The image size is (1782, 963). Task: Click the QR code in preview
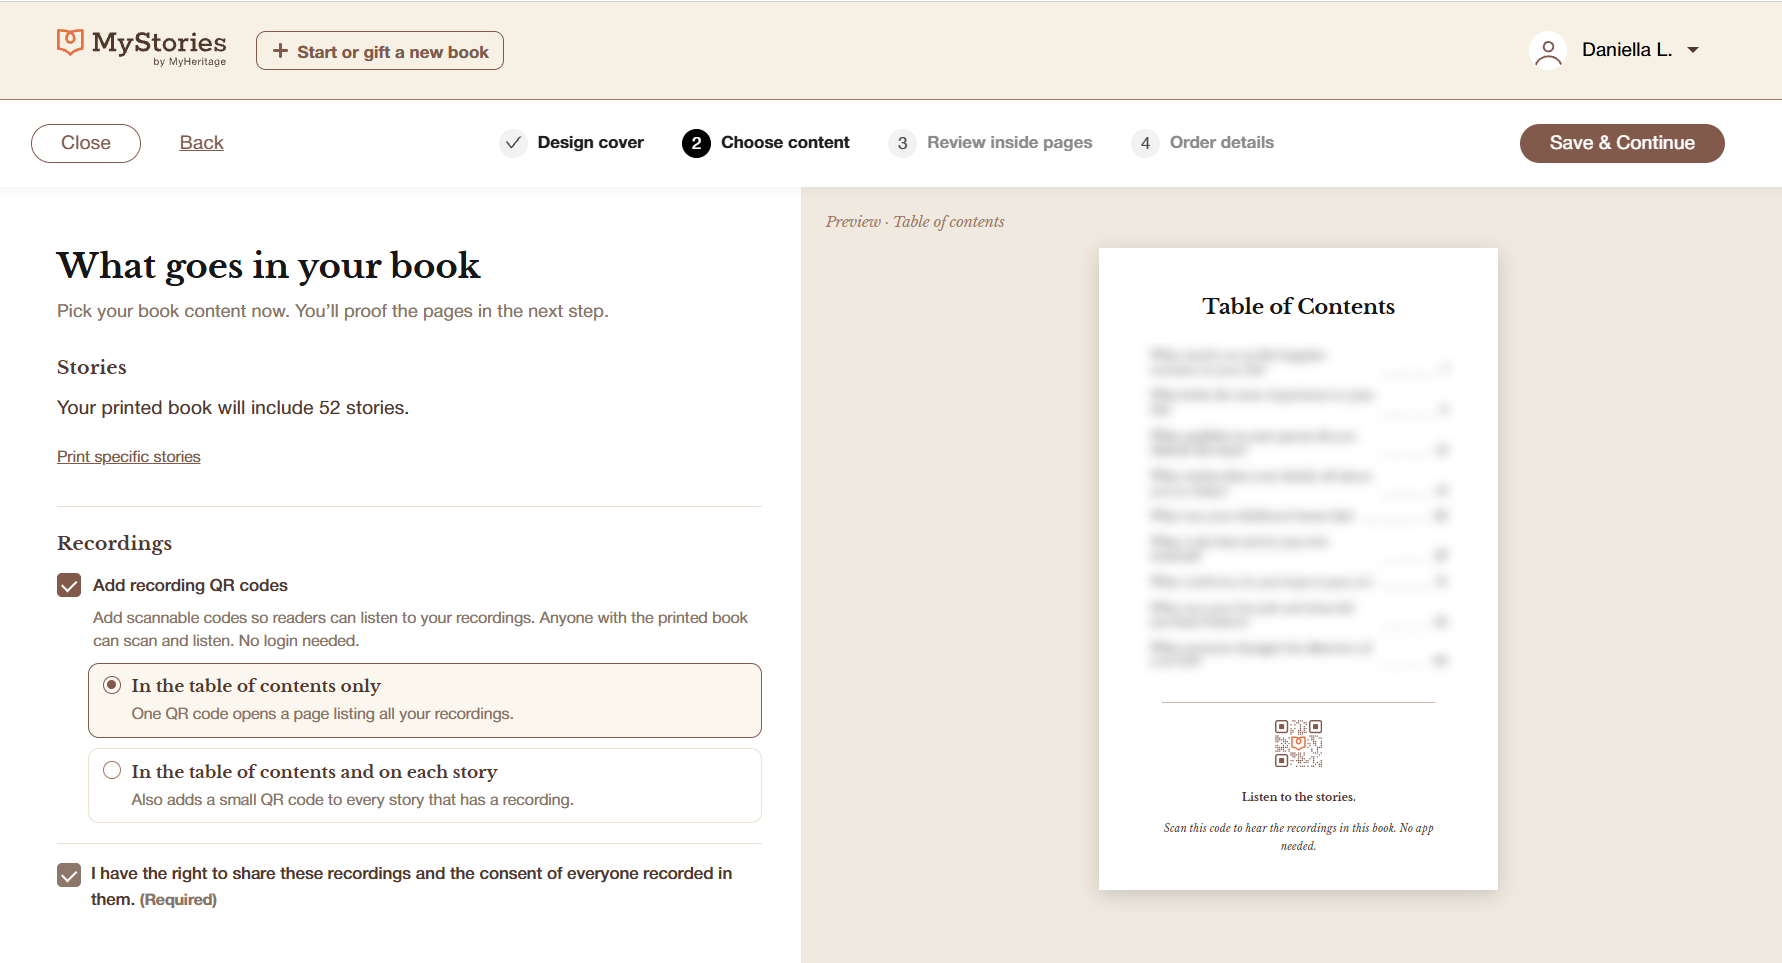click(1298, 743)
